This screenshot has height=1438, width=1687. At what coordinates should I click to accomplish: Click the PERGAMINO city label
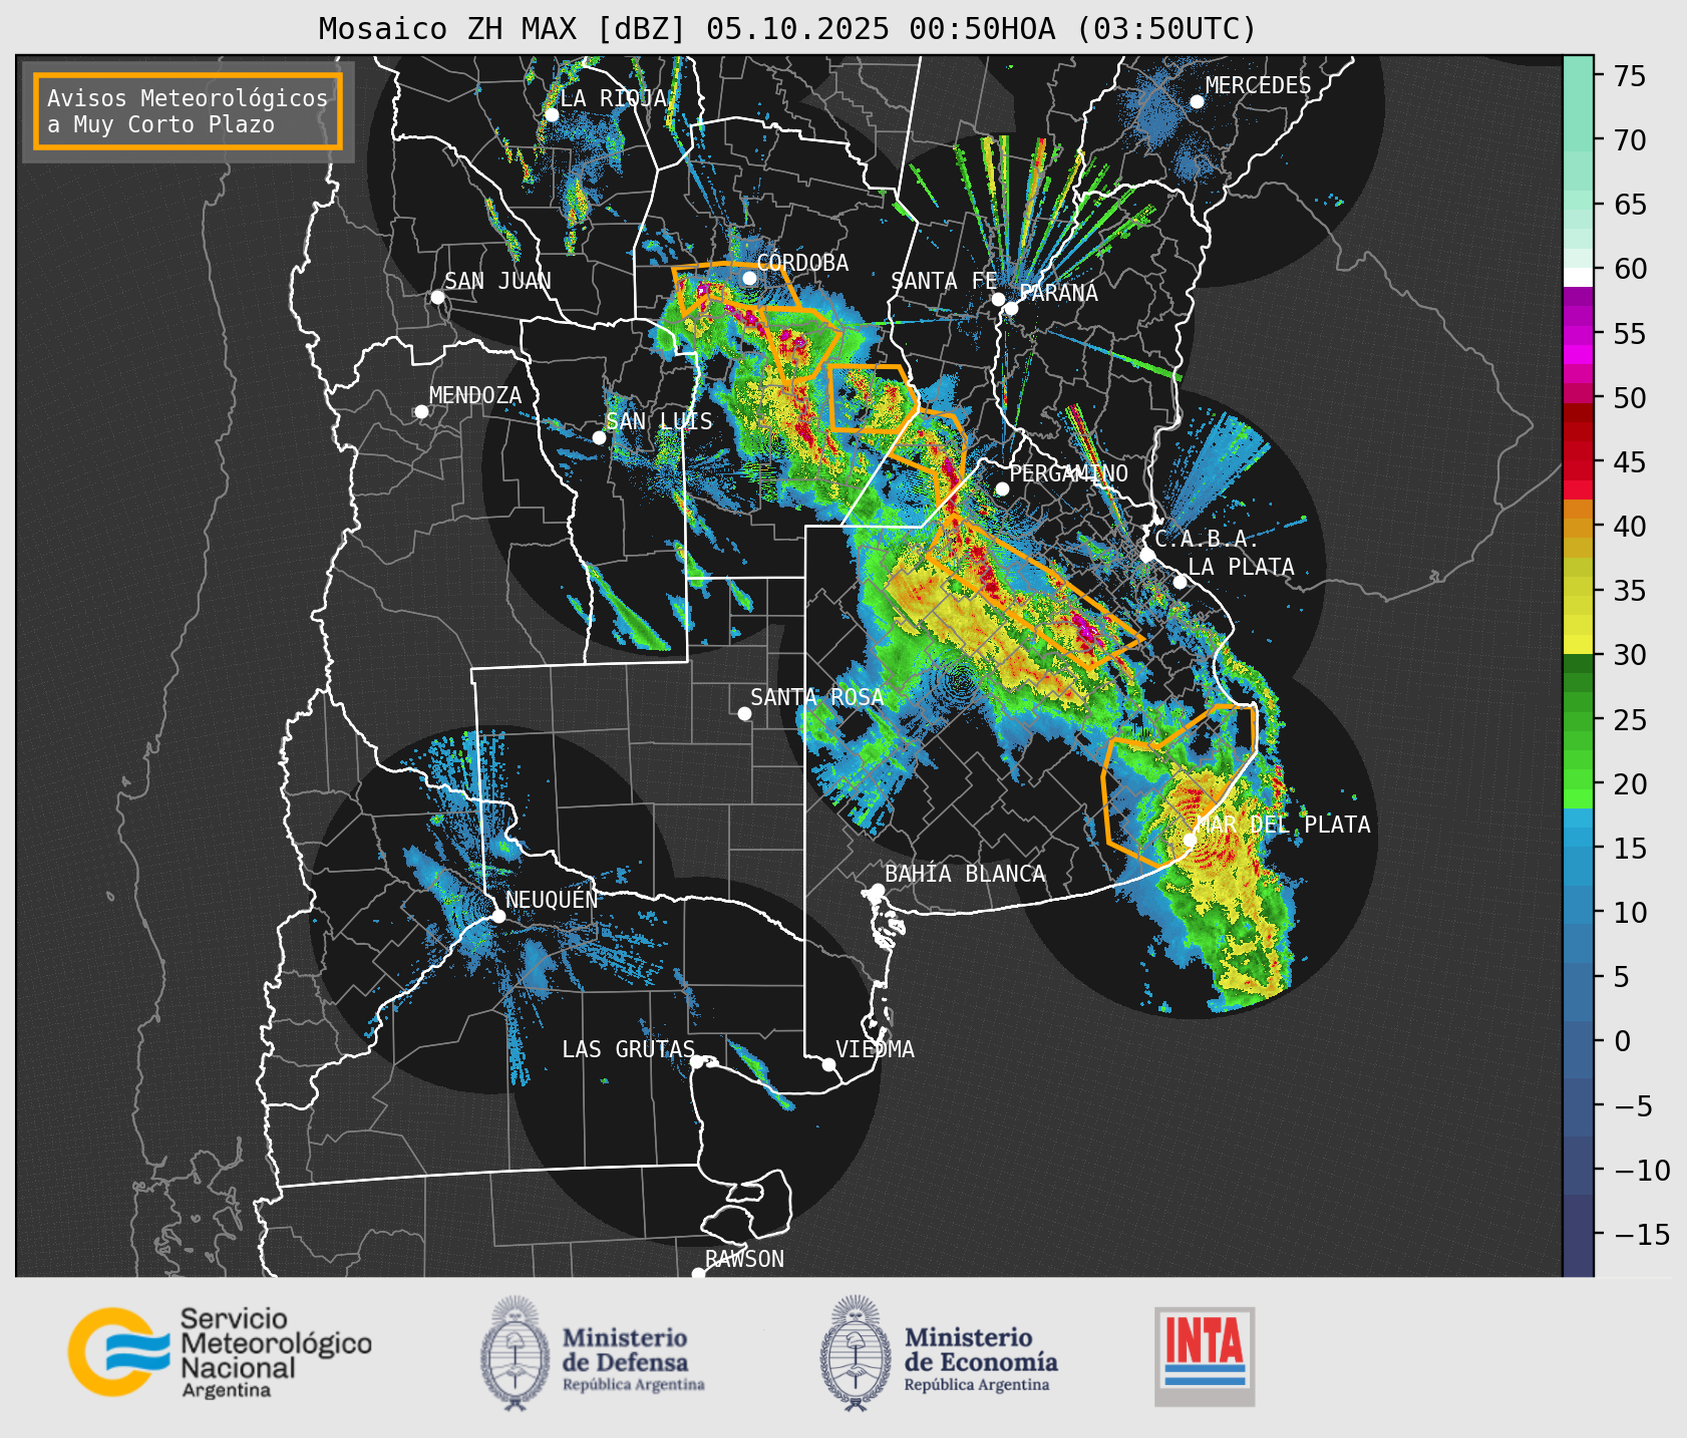click(1068, 473)
